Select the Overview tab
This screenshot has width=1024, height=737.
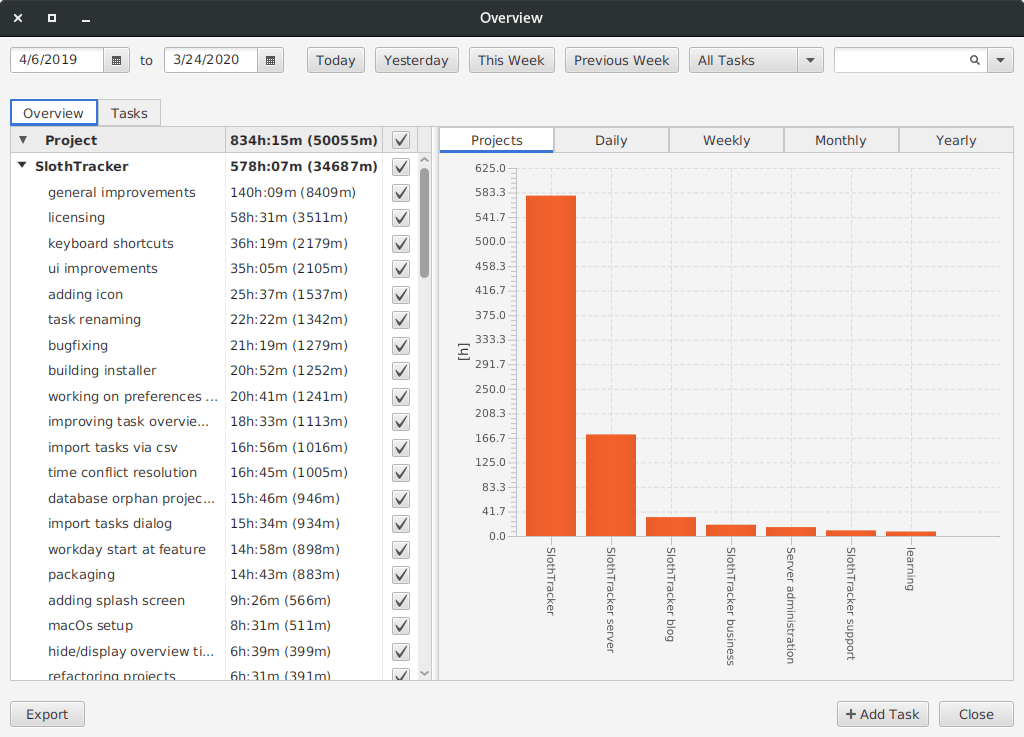54,113
